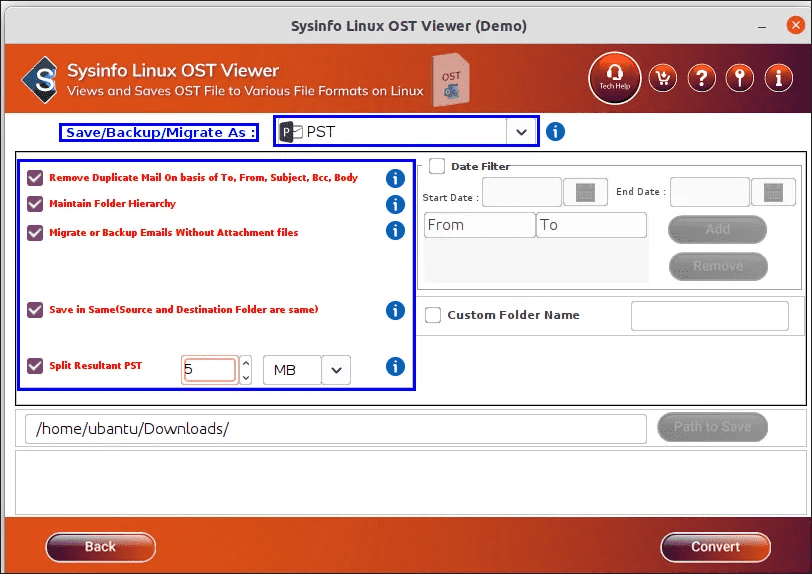Disable Split Resultant PST checkbox
Viewport: 812px width, 574px height.
35,366
